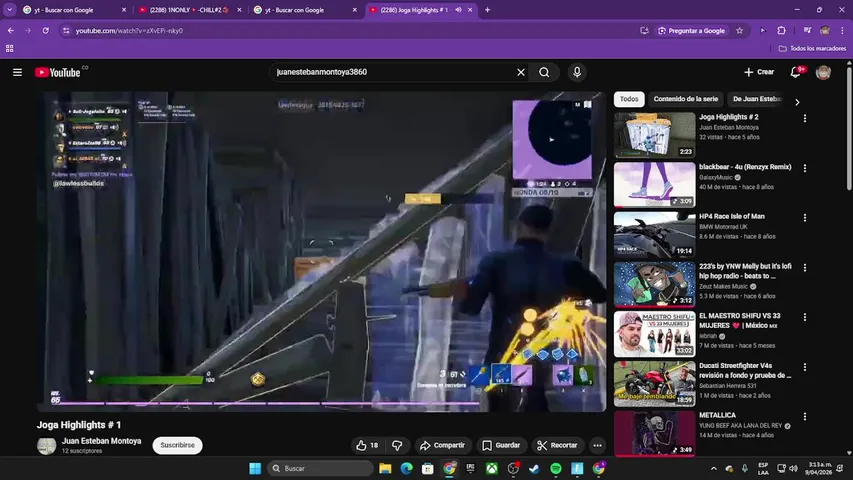Screen dimensions: 853x480
Task: Open Ducati Streetfighter V4s thumbnail
Action: point(654,384)
